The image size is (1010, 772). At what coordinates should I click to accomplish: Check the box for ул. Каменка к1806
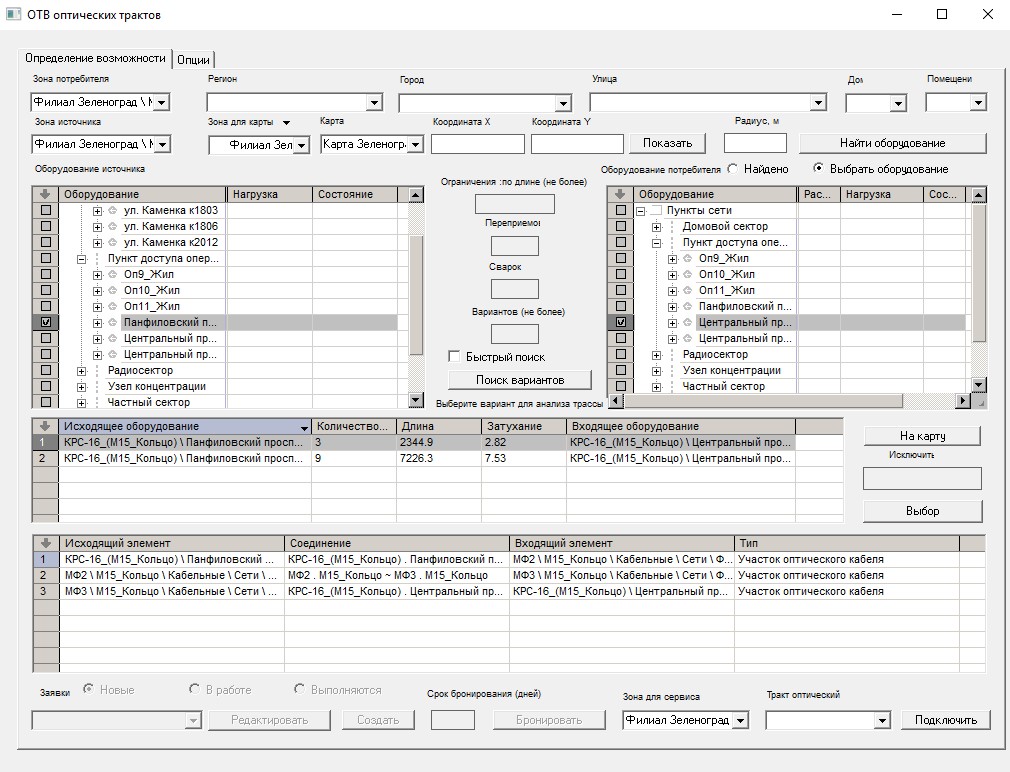tap(46, 226)
